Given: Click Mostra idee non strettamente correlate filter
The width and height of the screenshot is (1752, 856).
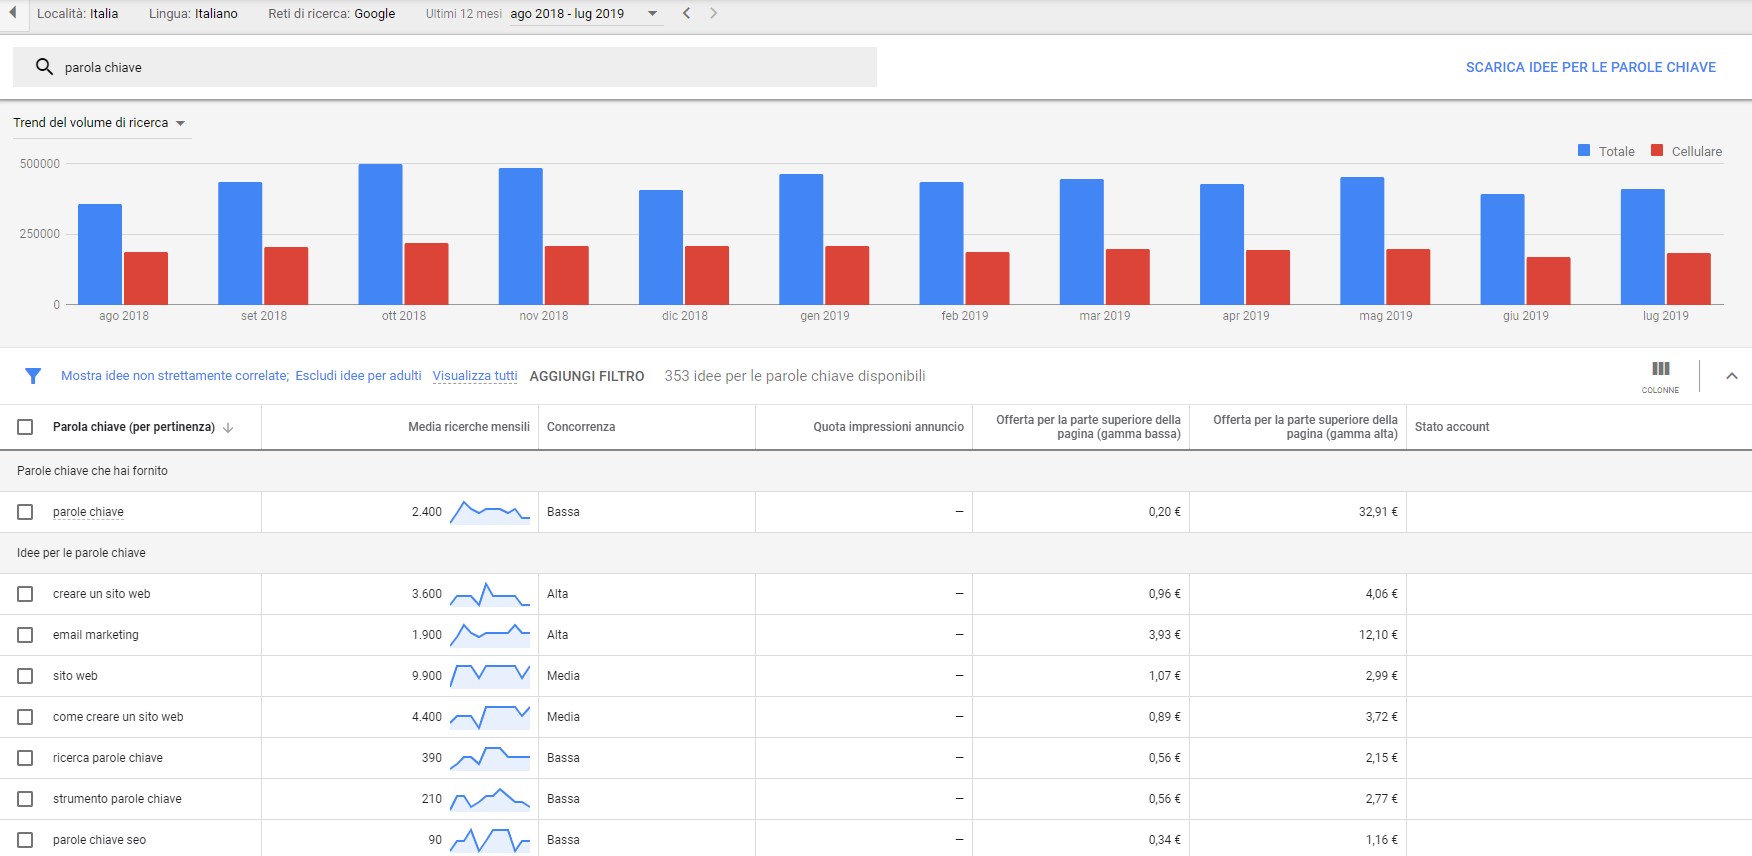Looking at the screenshot, I should [175, 376].
